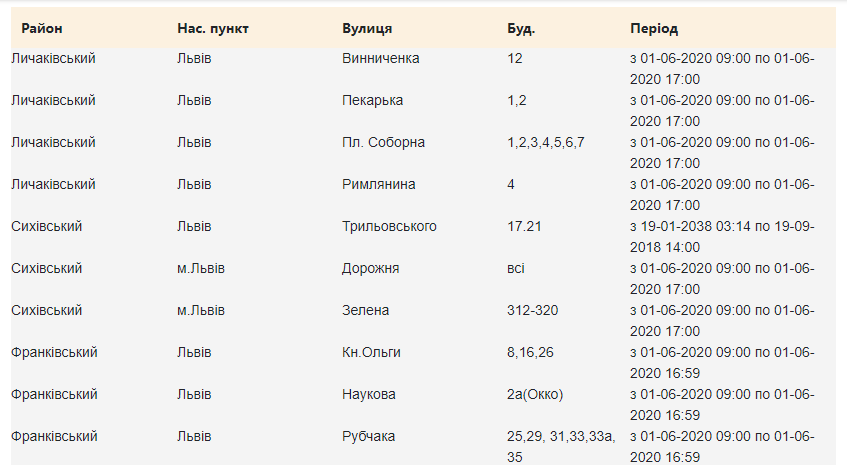Select the period starting 19-01-2038 03:14

722,236
